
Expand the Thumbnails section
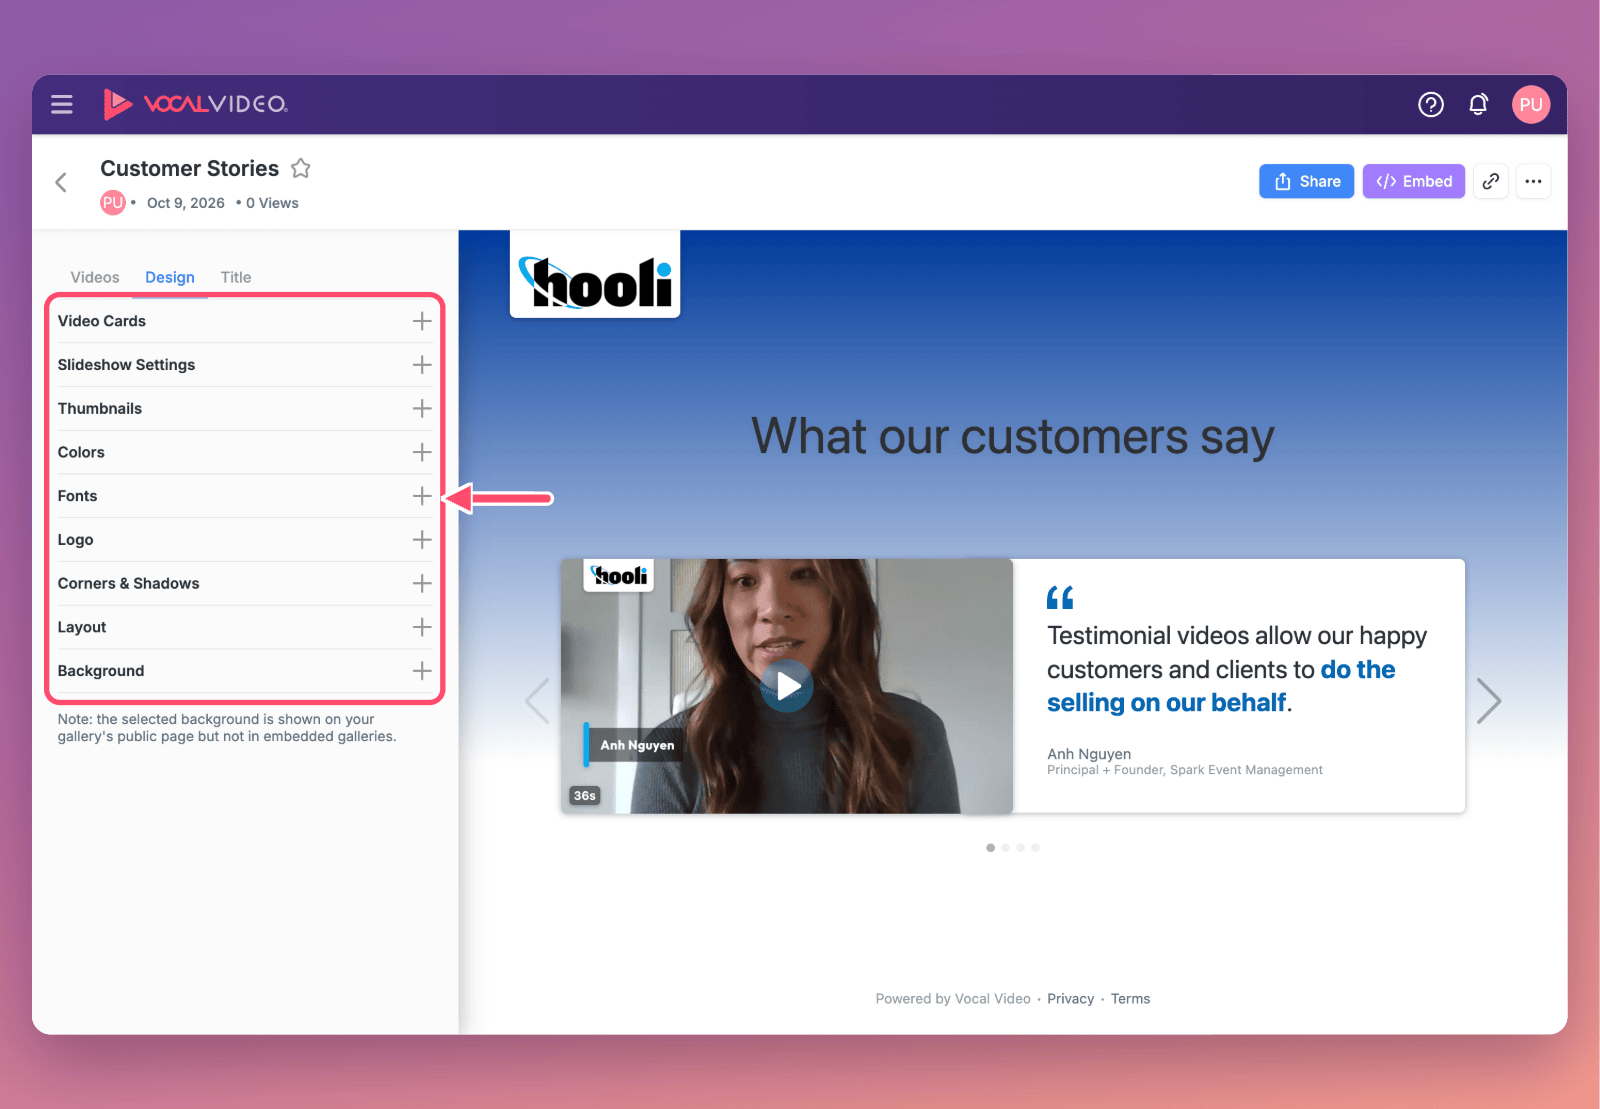click(x=245, y=408)
